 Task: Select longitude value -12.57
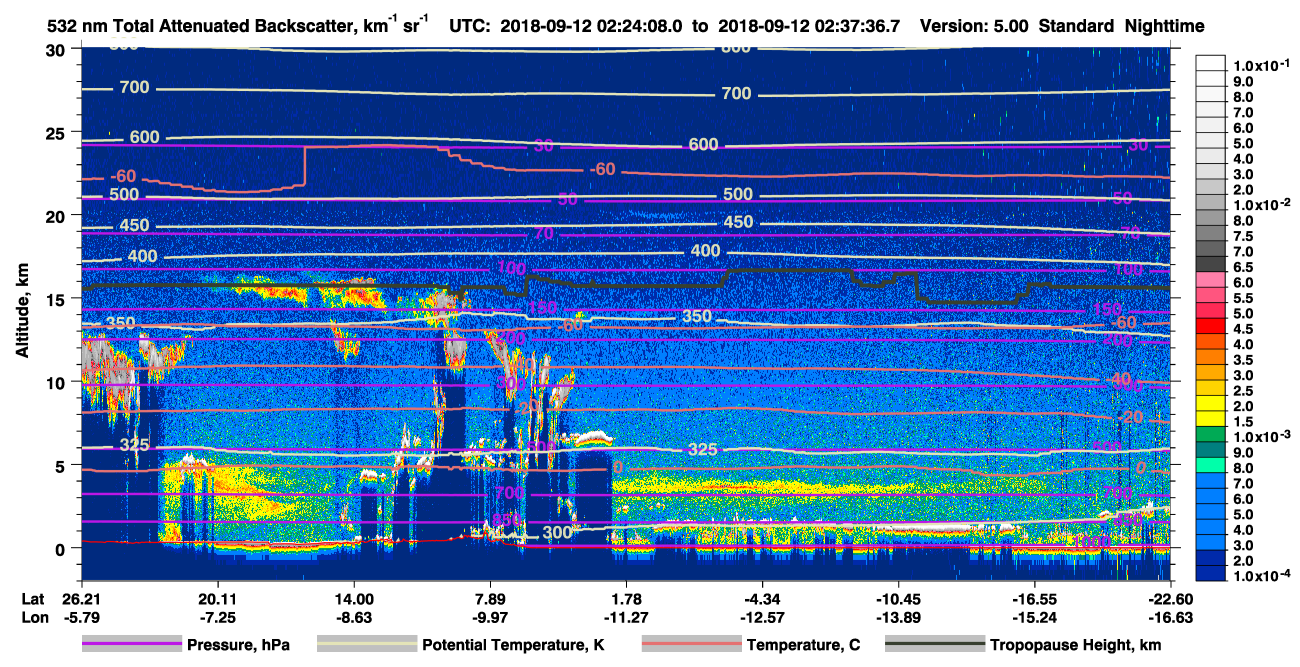(762, 617)
